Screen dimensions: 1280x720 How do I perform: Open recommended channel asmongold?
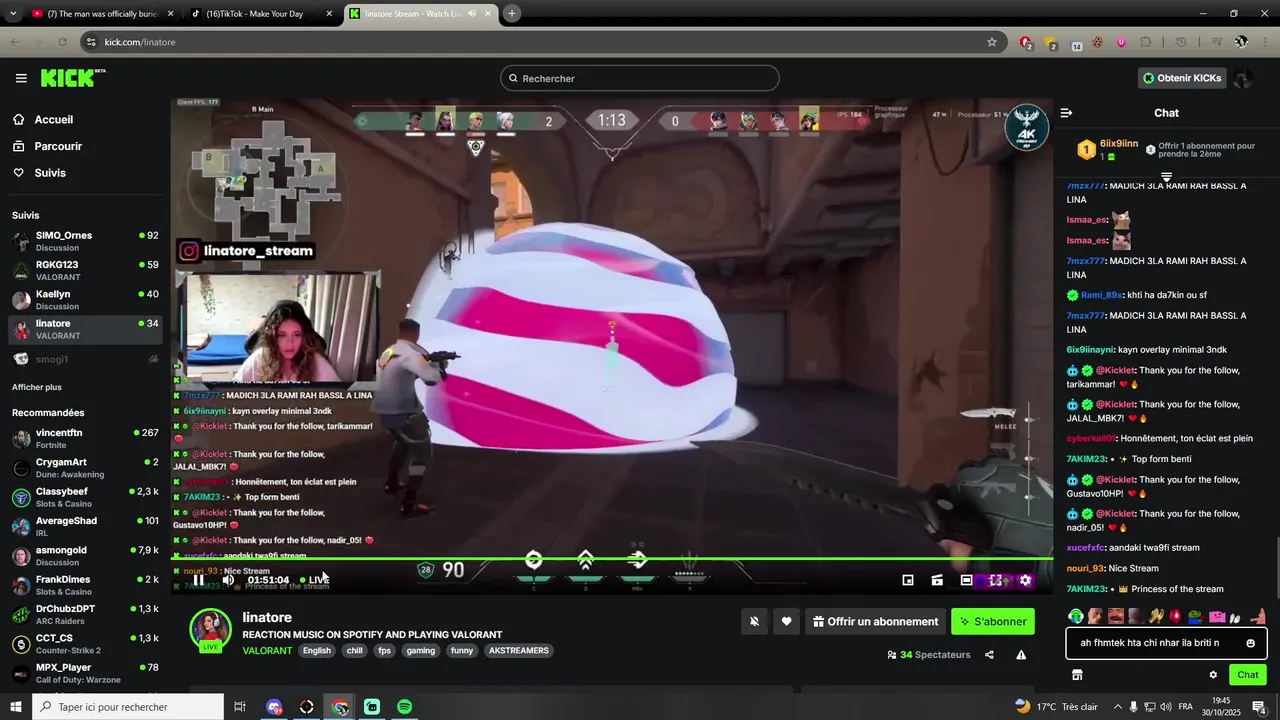(x=85, y=556)
